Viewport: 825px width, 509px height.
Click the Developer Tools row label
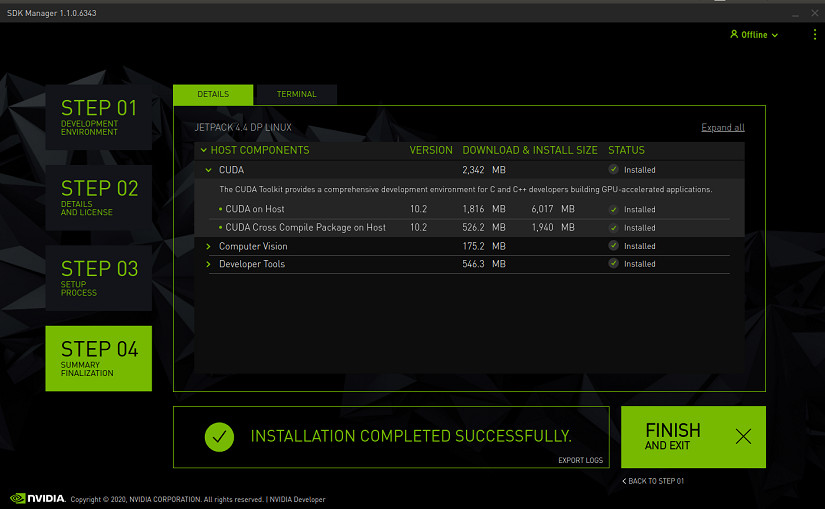point(252,264)
